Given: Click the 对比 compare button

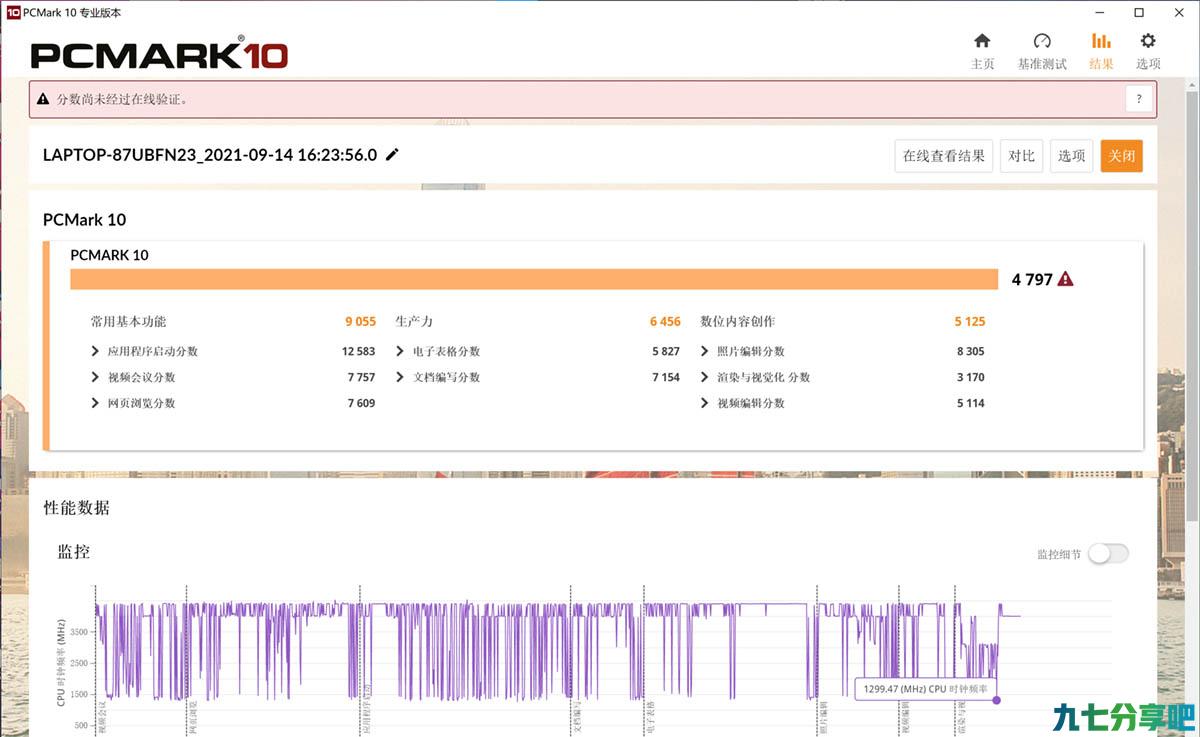Looking at the screenshot, I should tap(1022, 156).
